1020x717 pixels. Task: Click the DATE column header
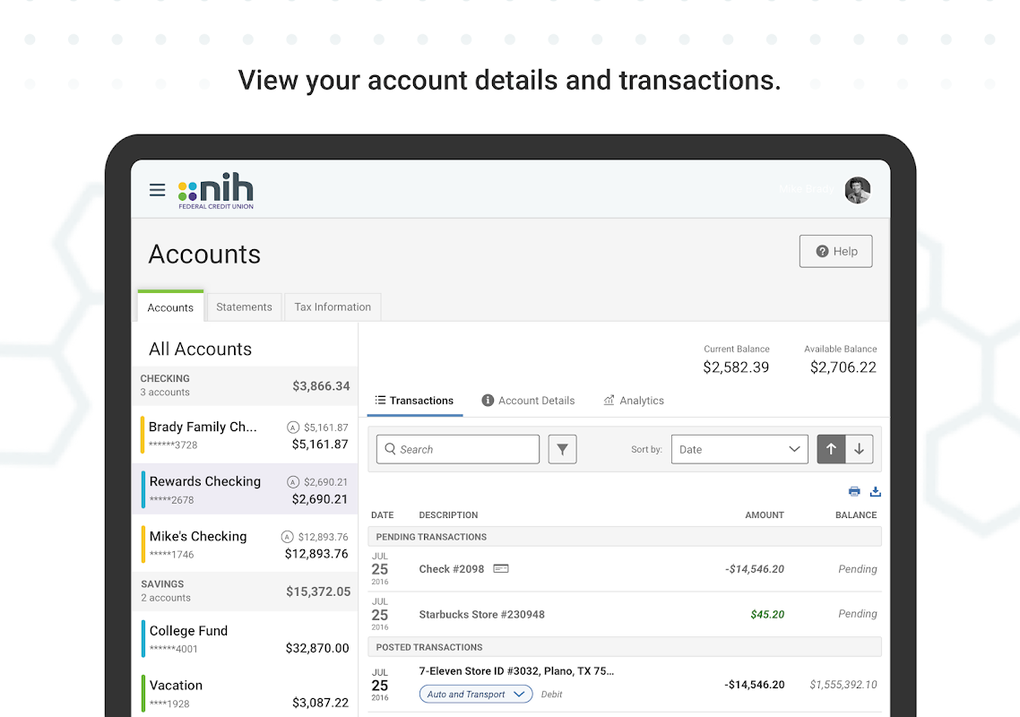coord(382,515)
